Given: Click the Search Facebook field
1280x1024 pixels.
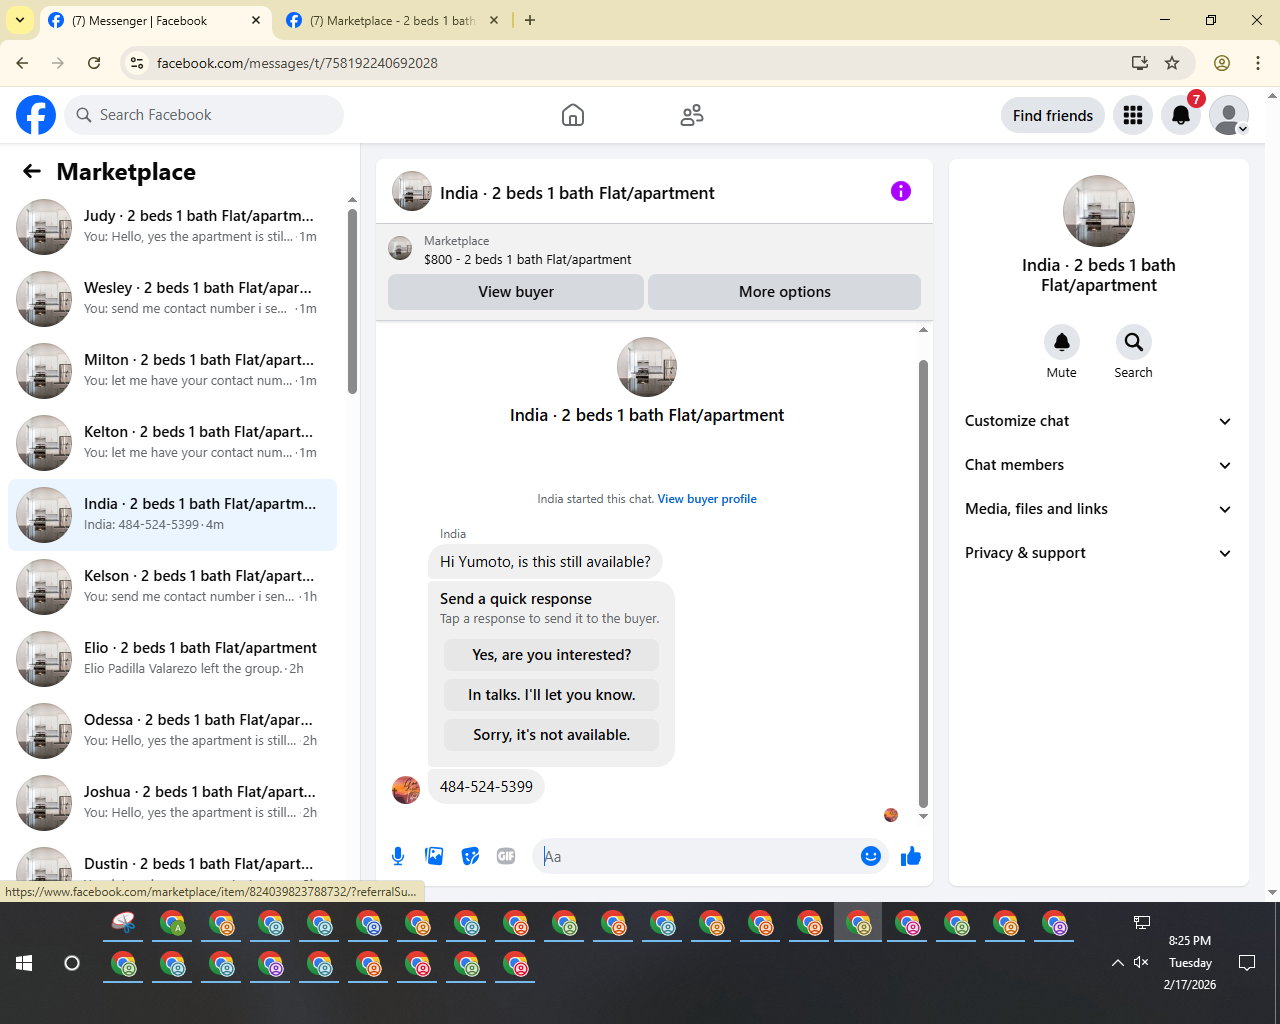Looking at the screenshot, I should (x=204, y=115).
